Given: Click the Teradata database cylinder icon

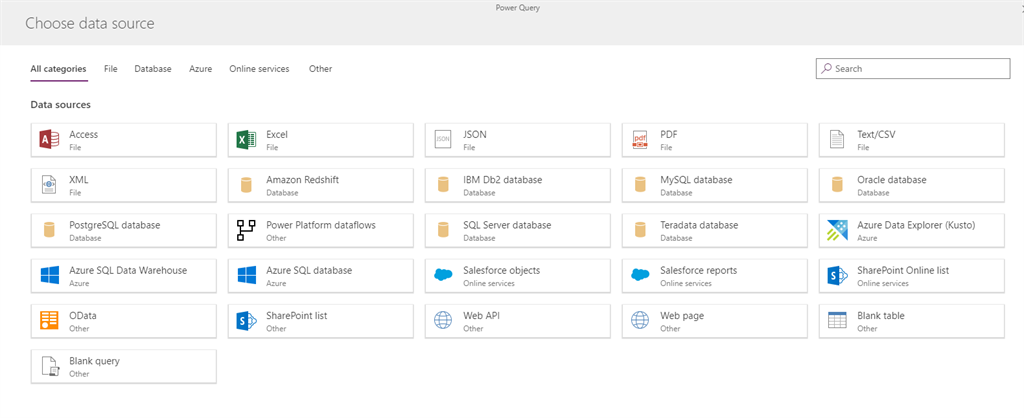Looking at the screenshot, I should pos(640,230).
